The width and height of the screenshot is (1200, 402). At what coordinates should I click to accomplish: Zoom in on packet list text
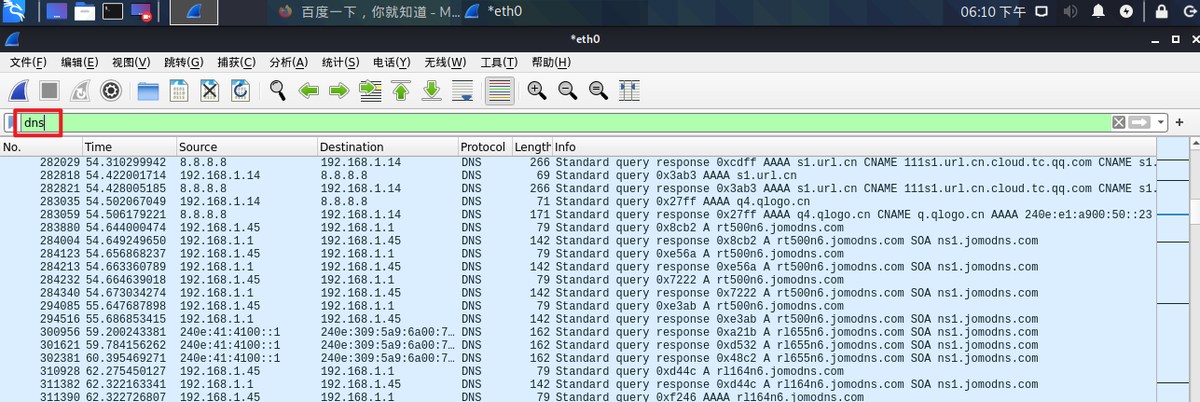[537, 91]
